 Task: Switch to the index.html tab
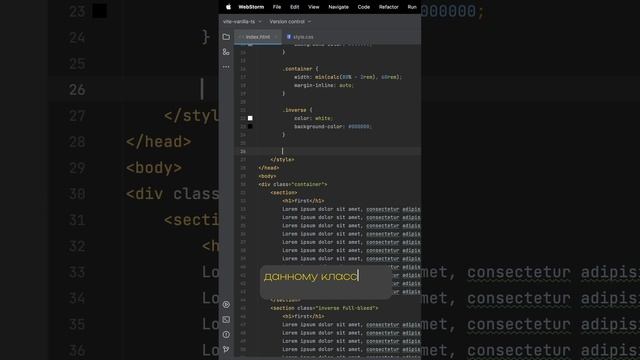(x=258, y=37)
